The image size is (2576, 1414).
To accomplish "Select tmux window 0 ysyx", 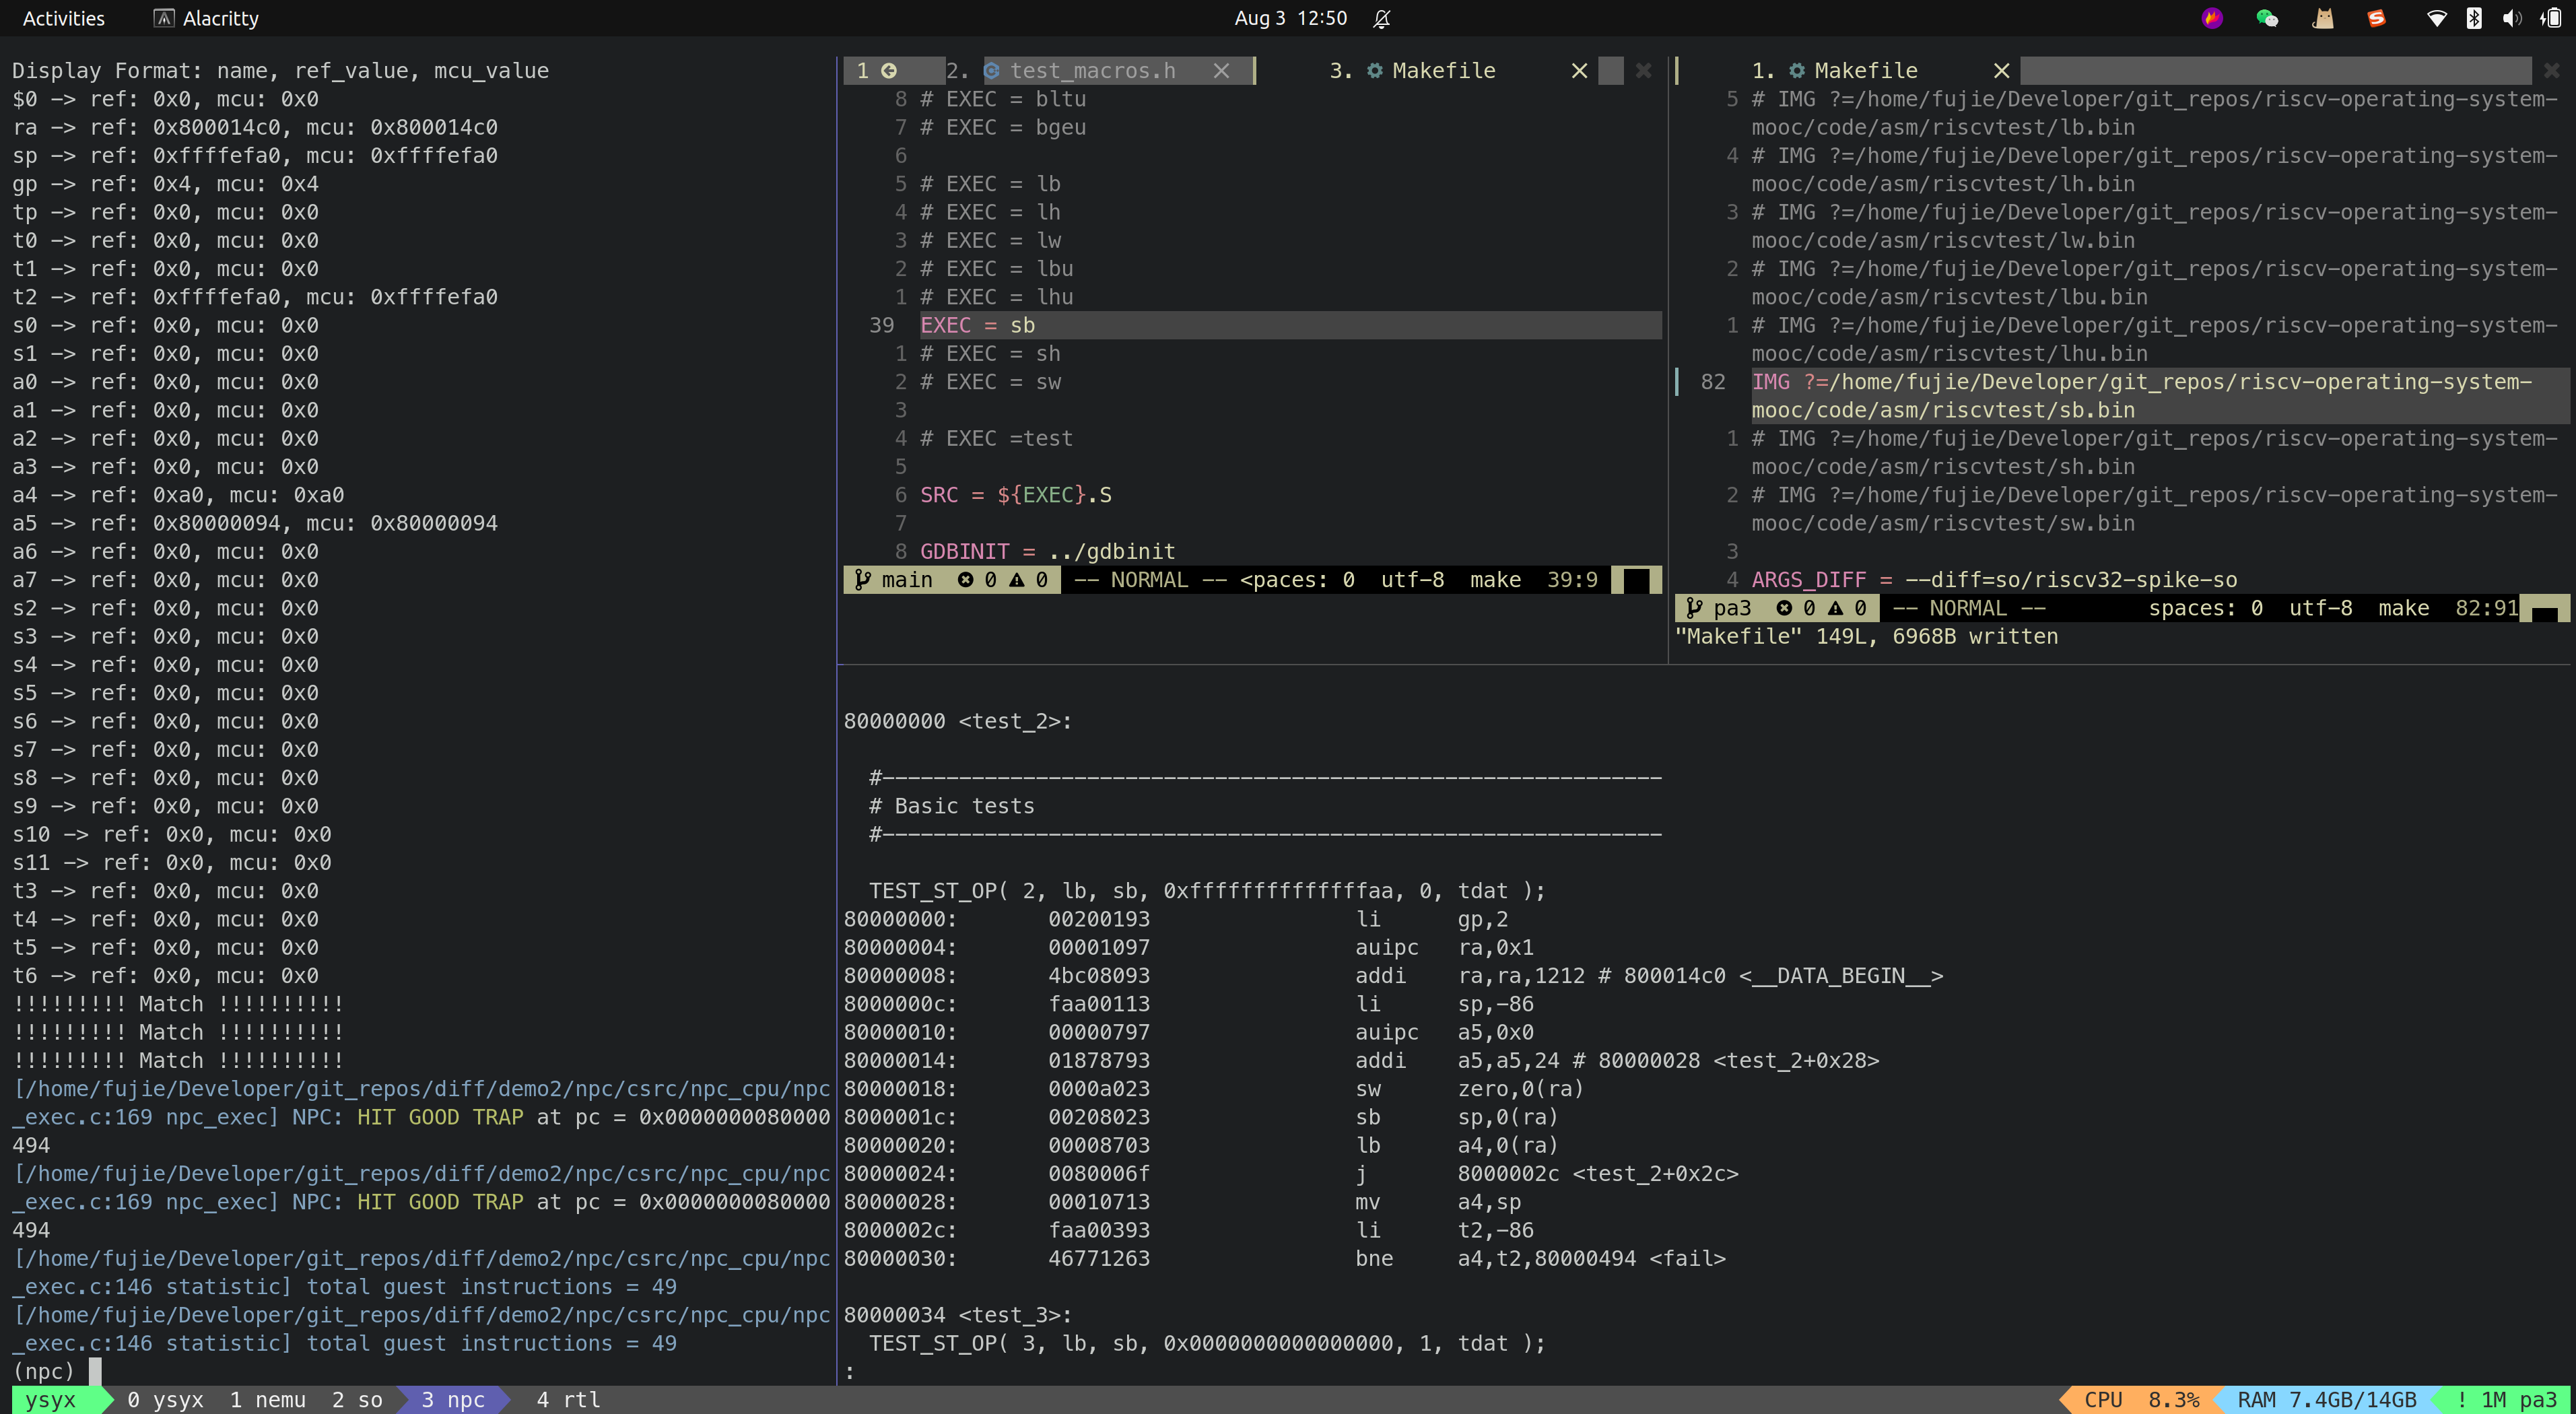I will (166, 1400).
